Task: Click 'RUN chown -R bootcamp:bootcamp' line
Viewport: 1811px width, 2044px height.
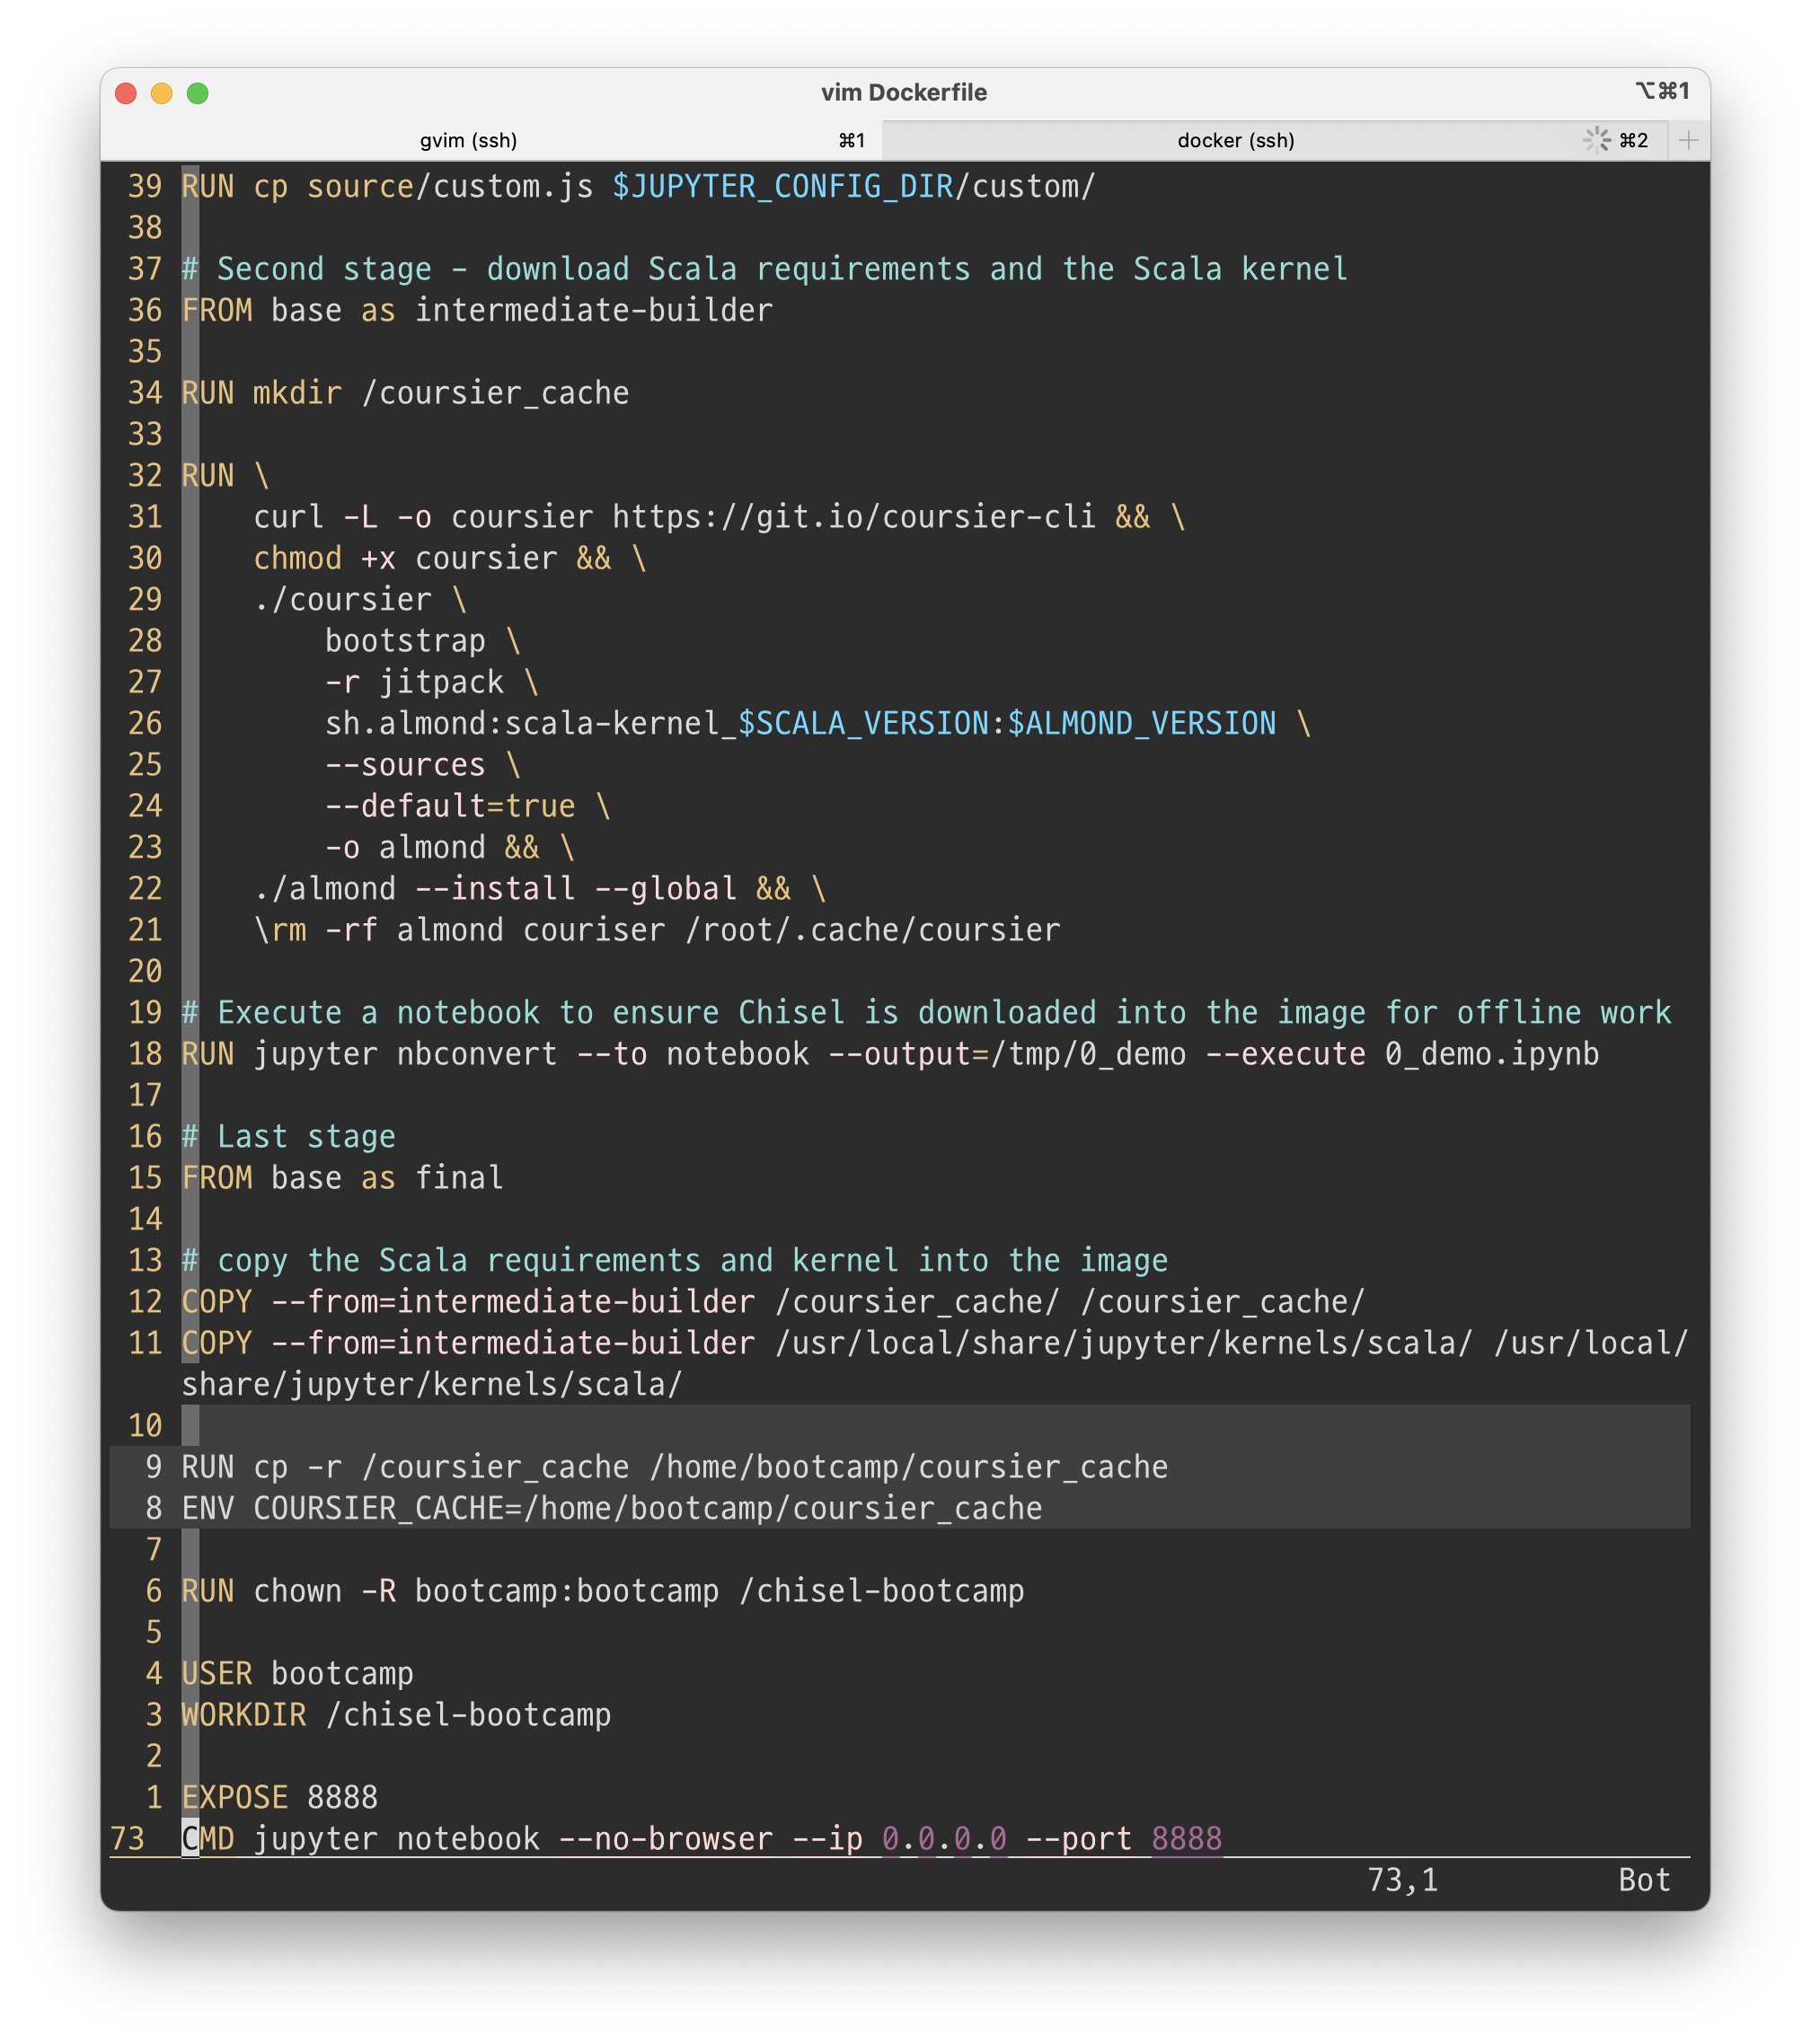Action: click(x=602, y=1591)
